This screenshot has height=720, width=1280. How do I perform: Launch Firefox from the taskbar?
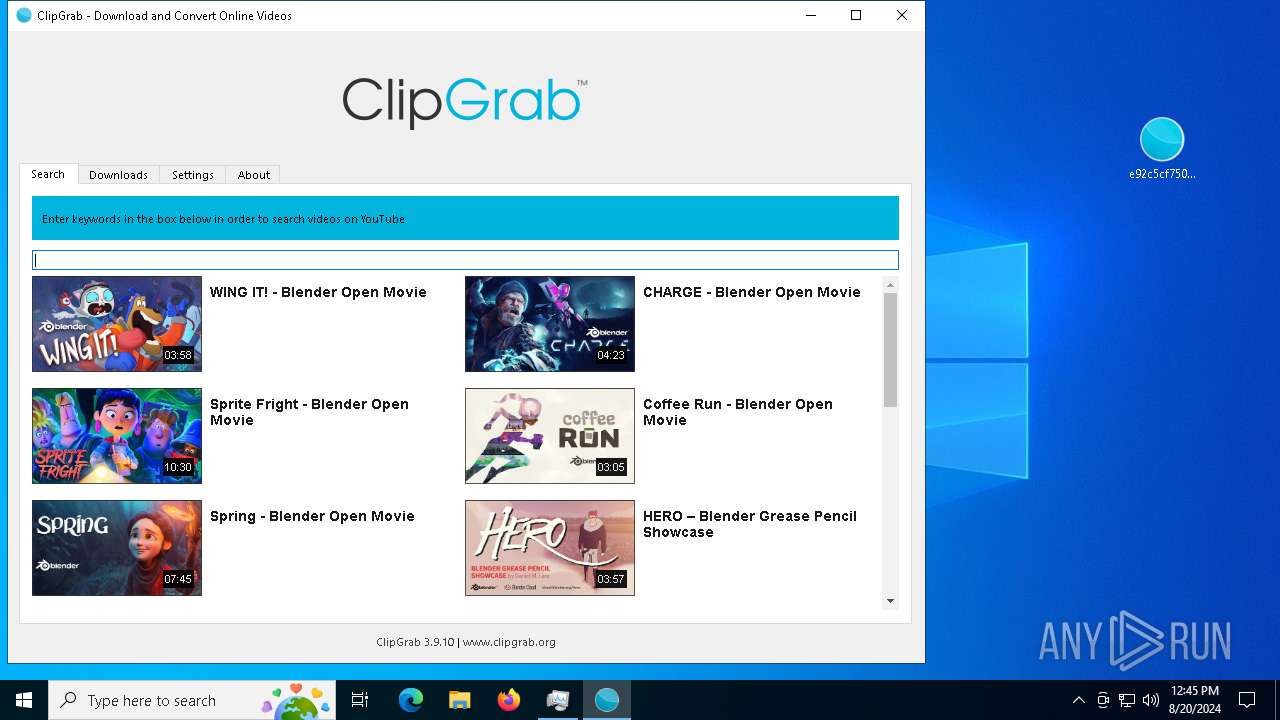[509, 700]
